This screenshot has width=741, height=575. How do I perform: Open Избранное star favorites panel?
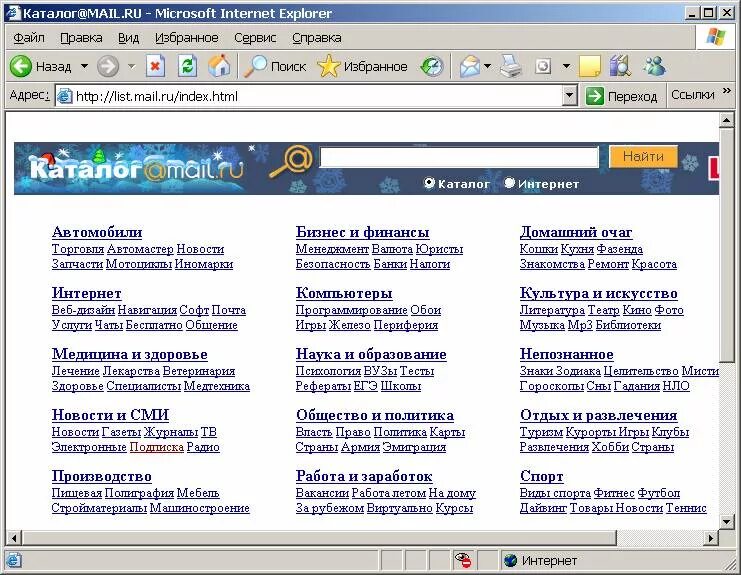pyautogui.click(x=362, y=67)
